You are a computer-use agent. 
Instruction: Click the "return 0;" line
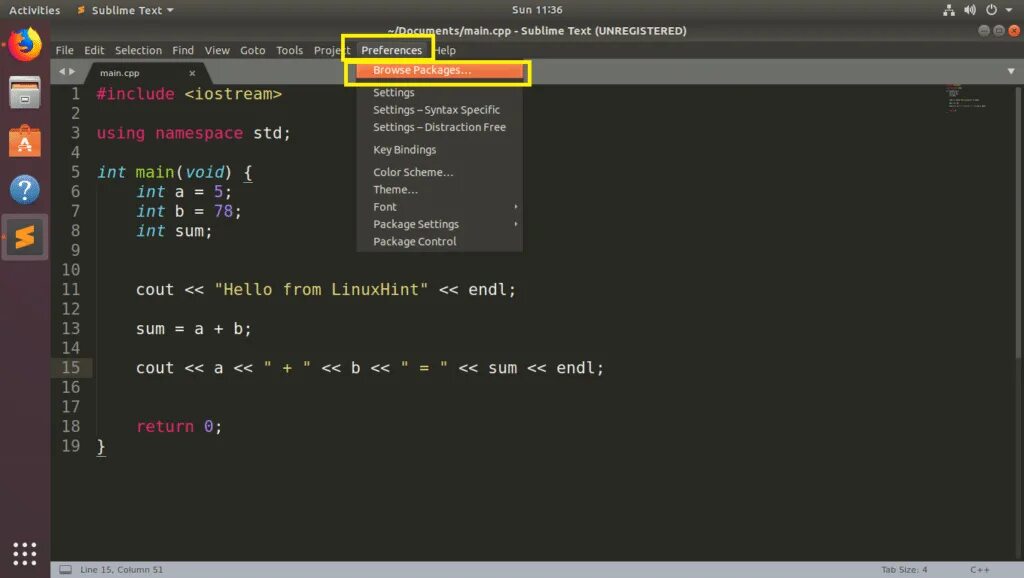tap(179, 426)
